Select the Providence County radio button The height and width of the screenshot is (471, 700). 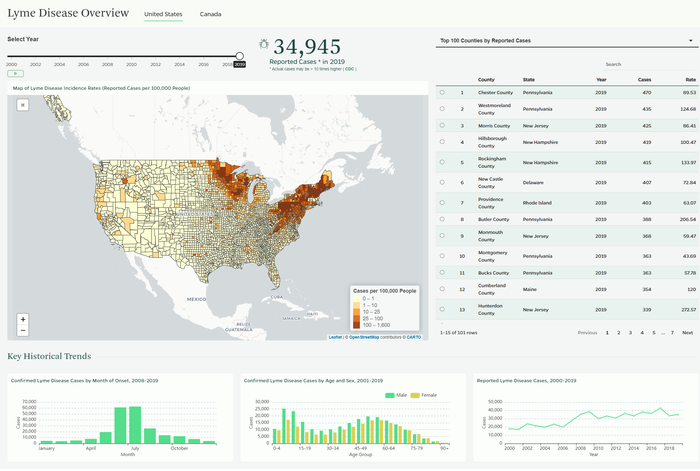[442, 203]
